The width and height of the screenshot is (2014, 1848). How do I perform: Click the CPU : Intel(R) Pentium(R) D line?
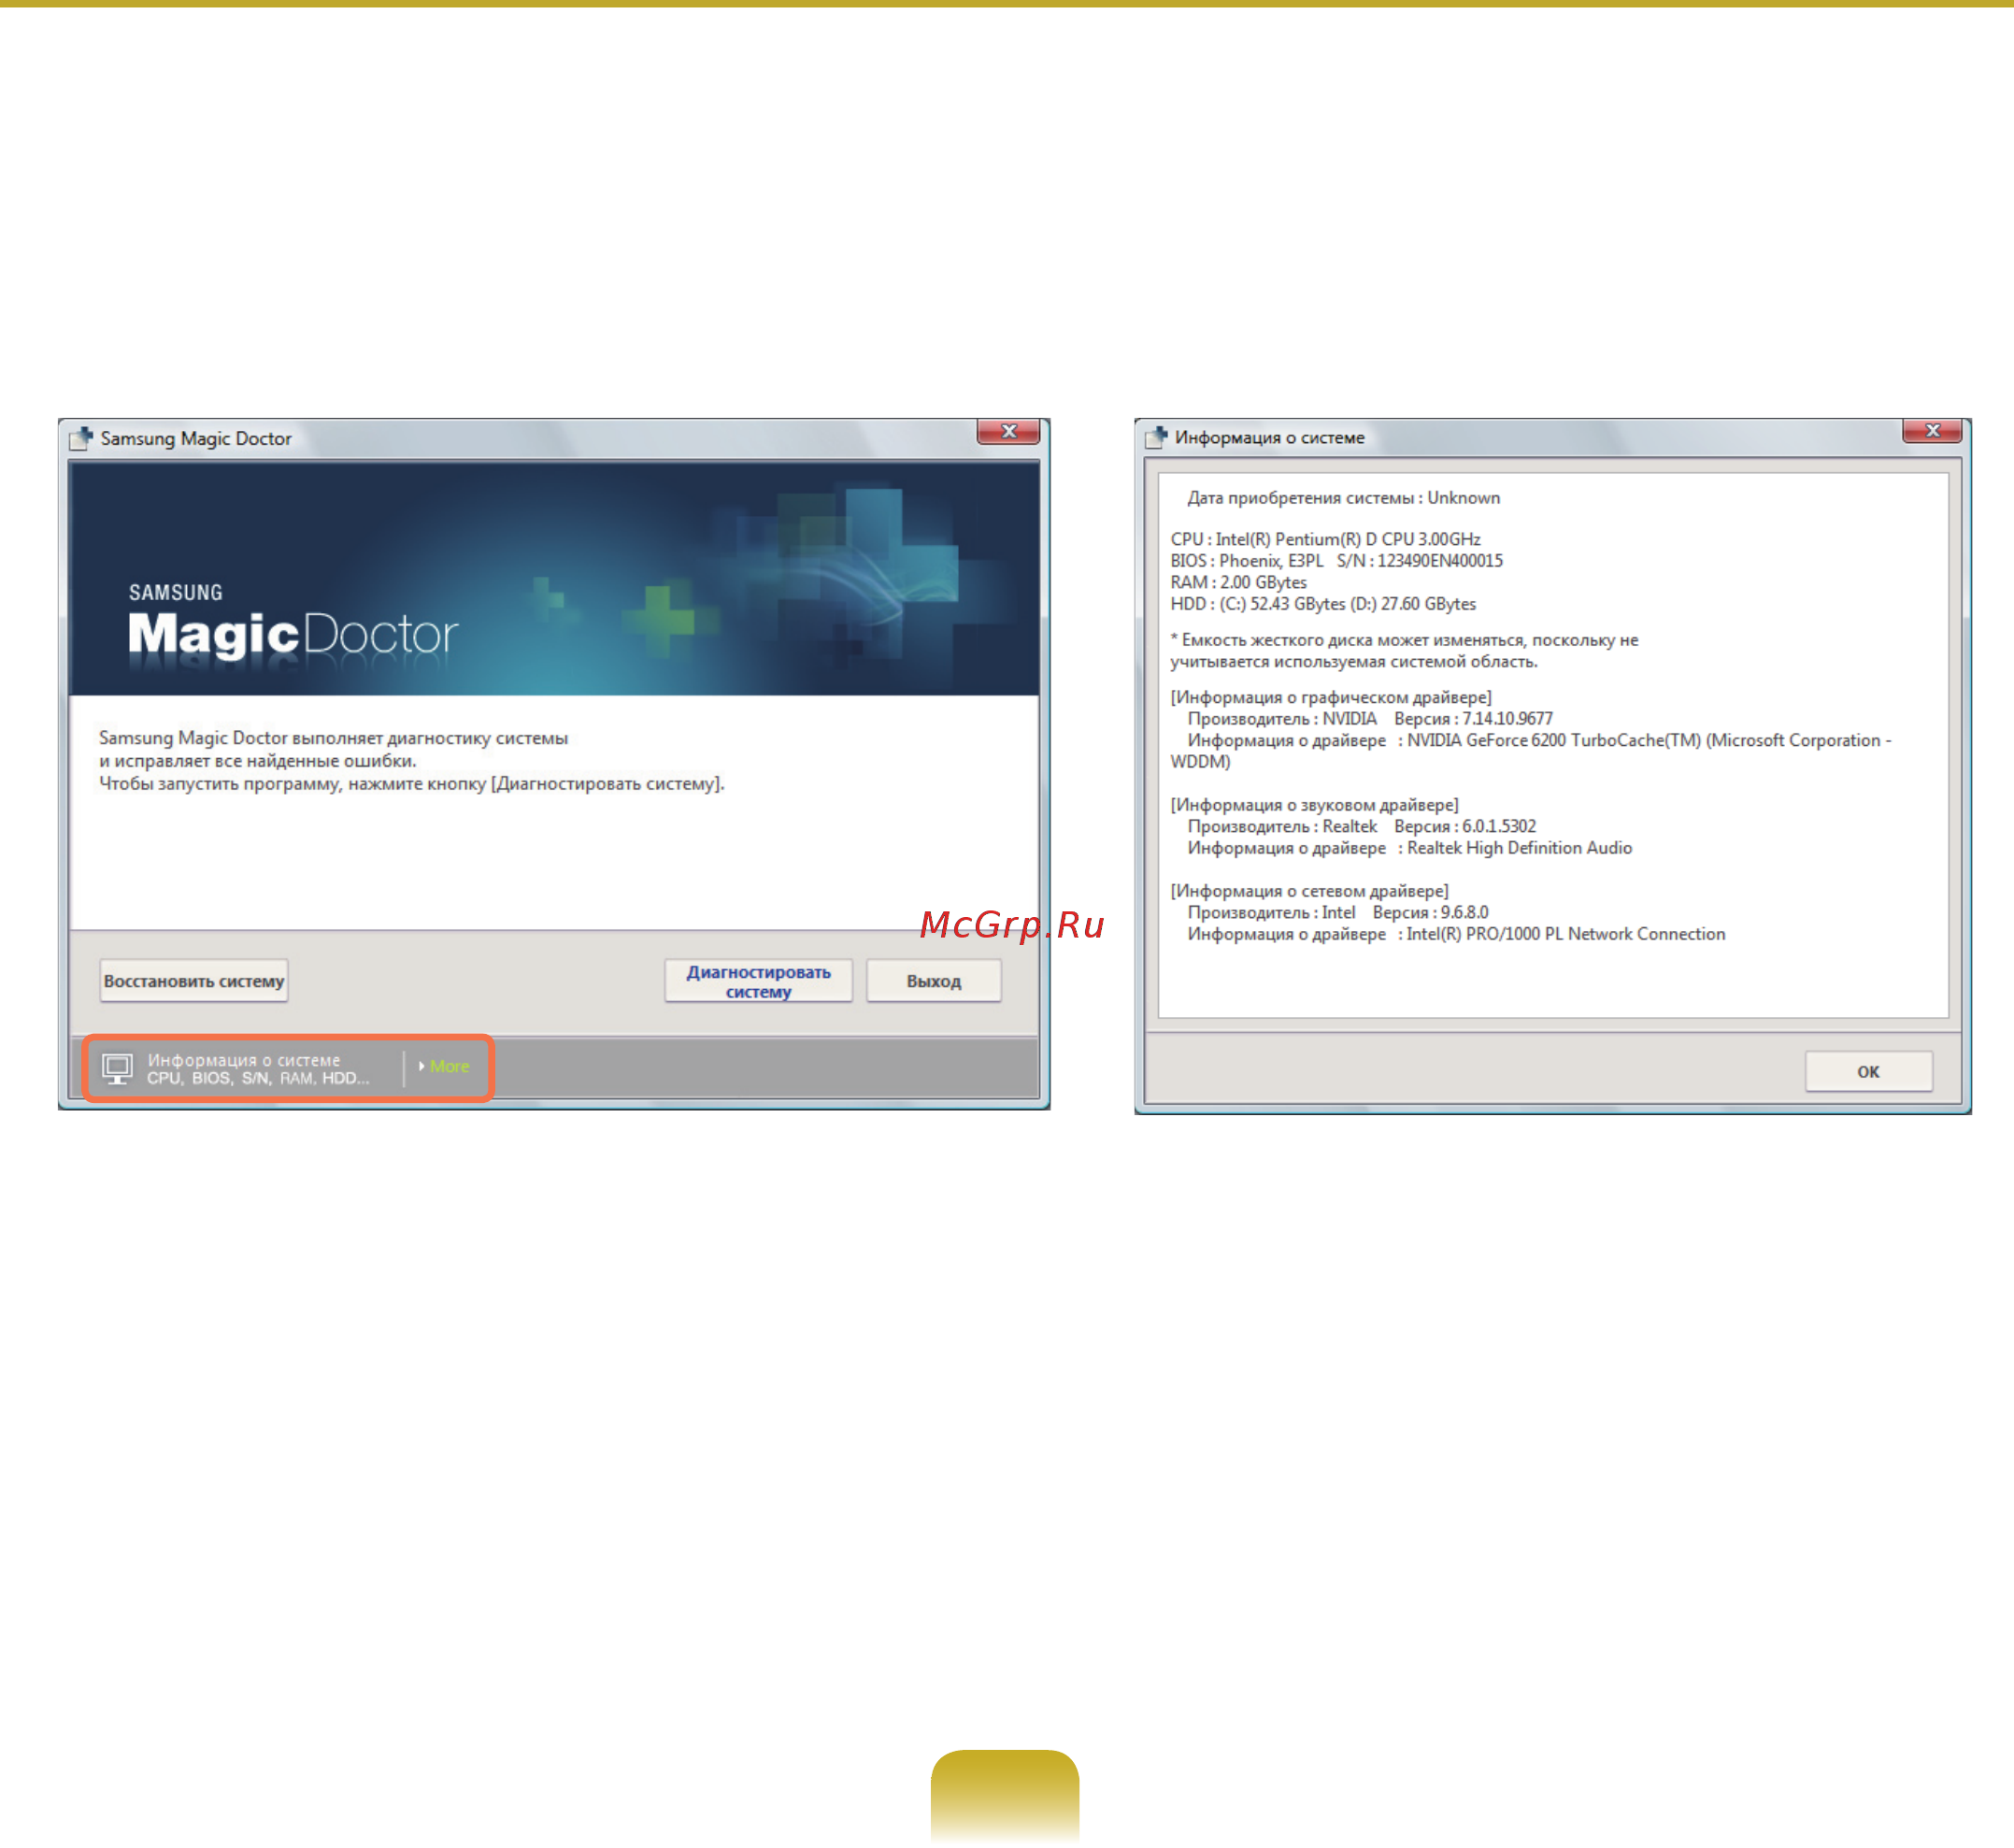coord(1325,539)
